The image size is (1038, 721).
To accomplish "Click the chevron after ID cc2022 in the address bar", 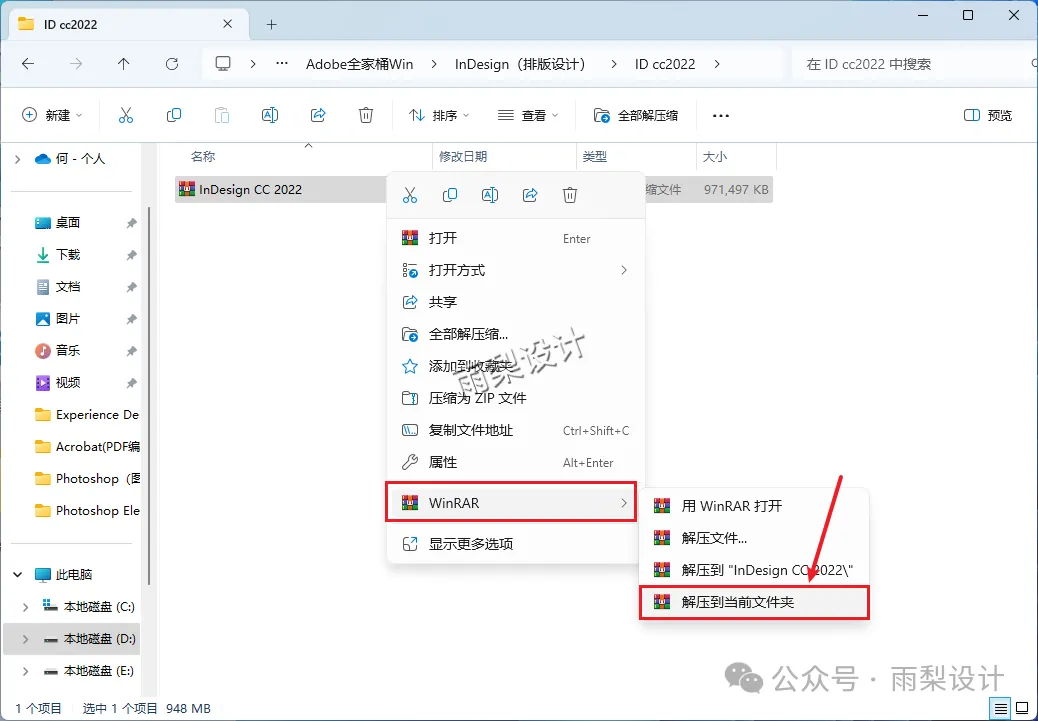I will coord(718,64).
